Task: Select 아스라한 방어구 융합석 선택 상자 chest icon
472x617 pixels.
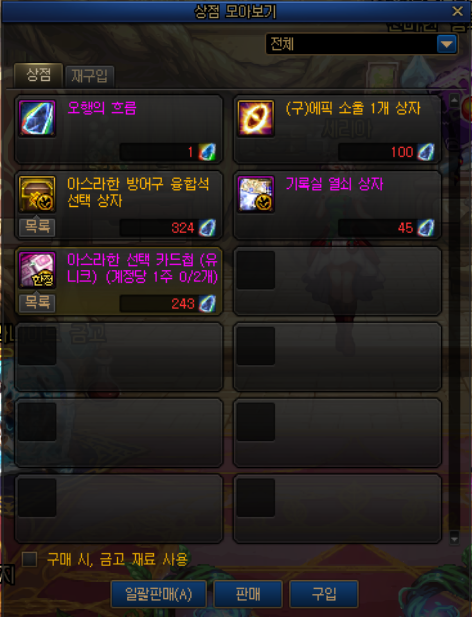Action: (x=37, y=194)
